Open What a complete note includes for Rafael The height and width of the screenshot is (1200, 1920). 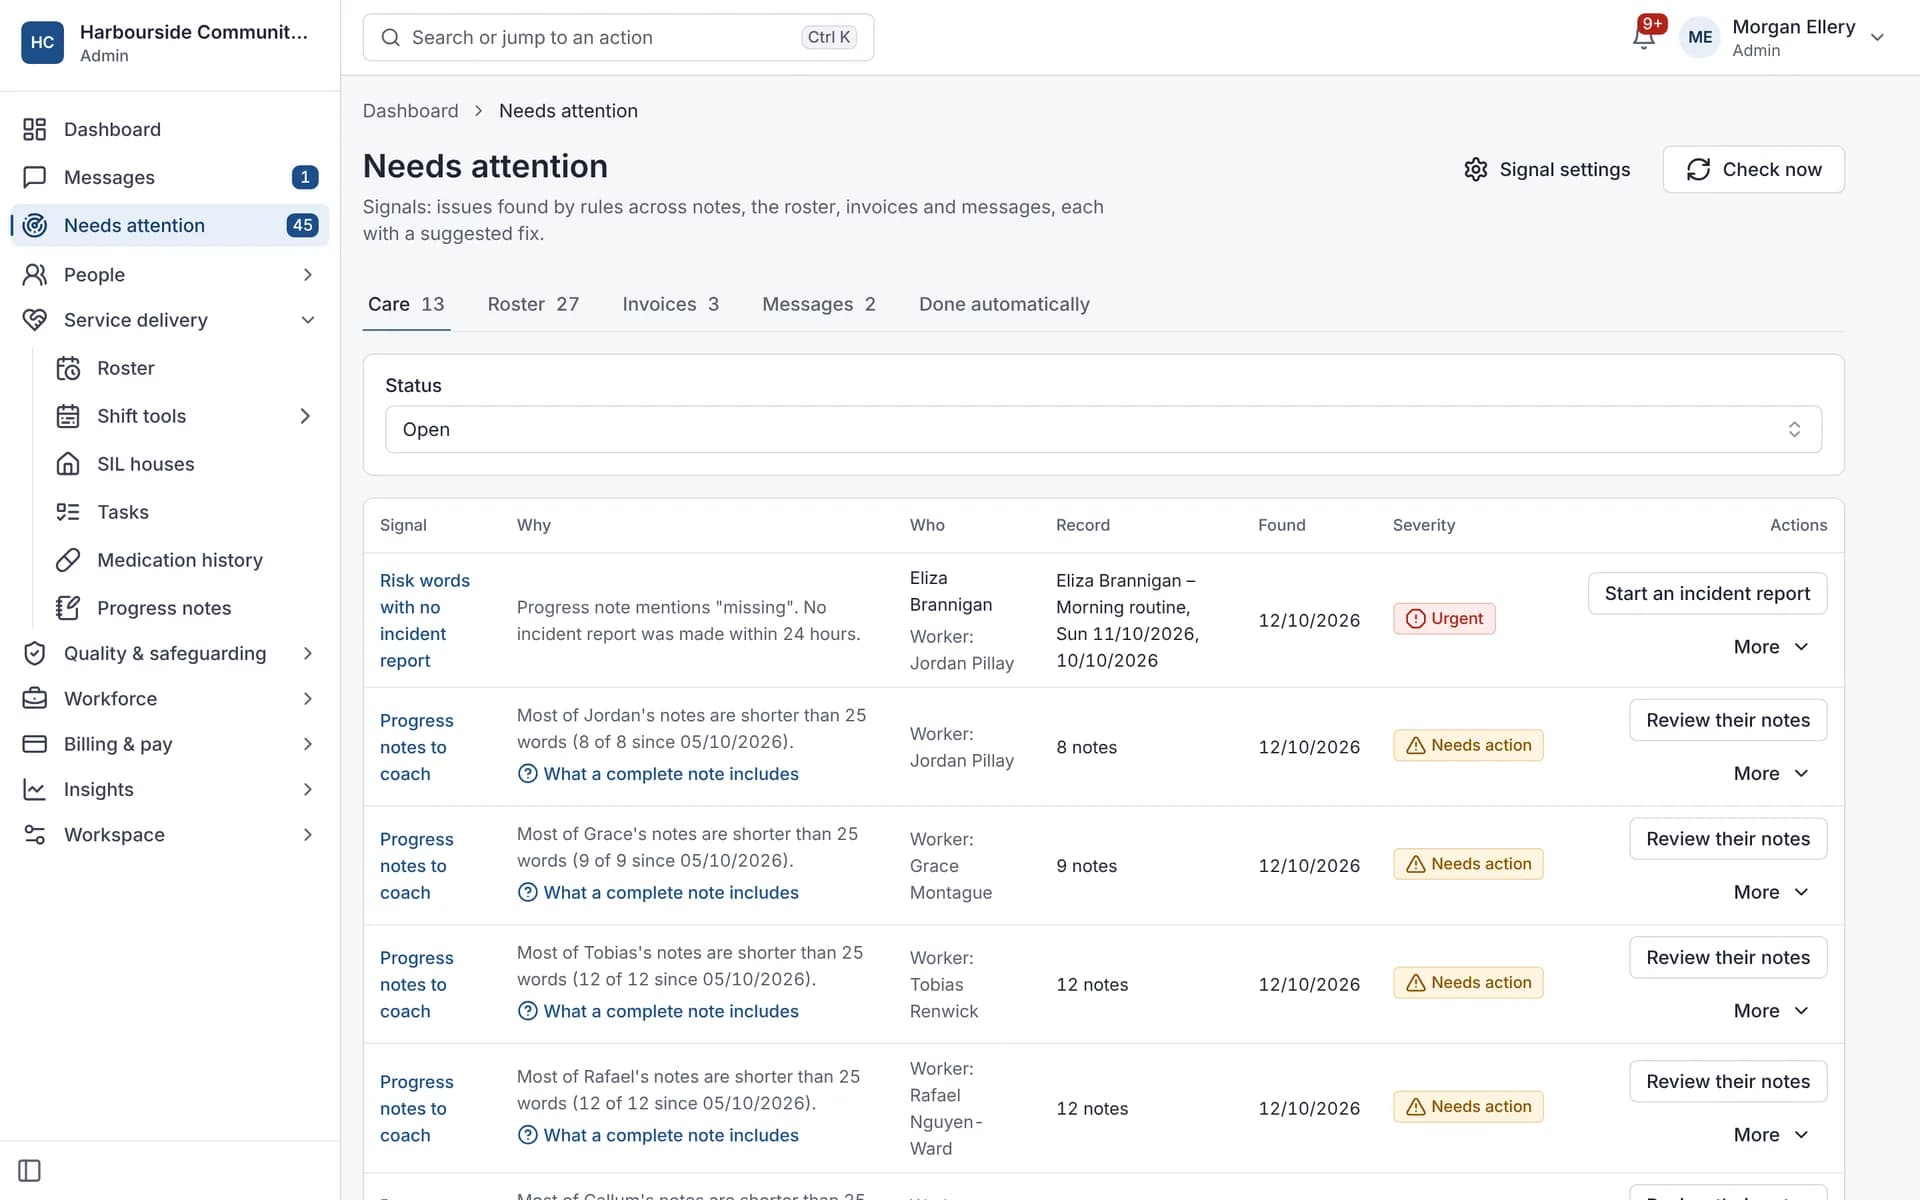coord(658,1135)
